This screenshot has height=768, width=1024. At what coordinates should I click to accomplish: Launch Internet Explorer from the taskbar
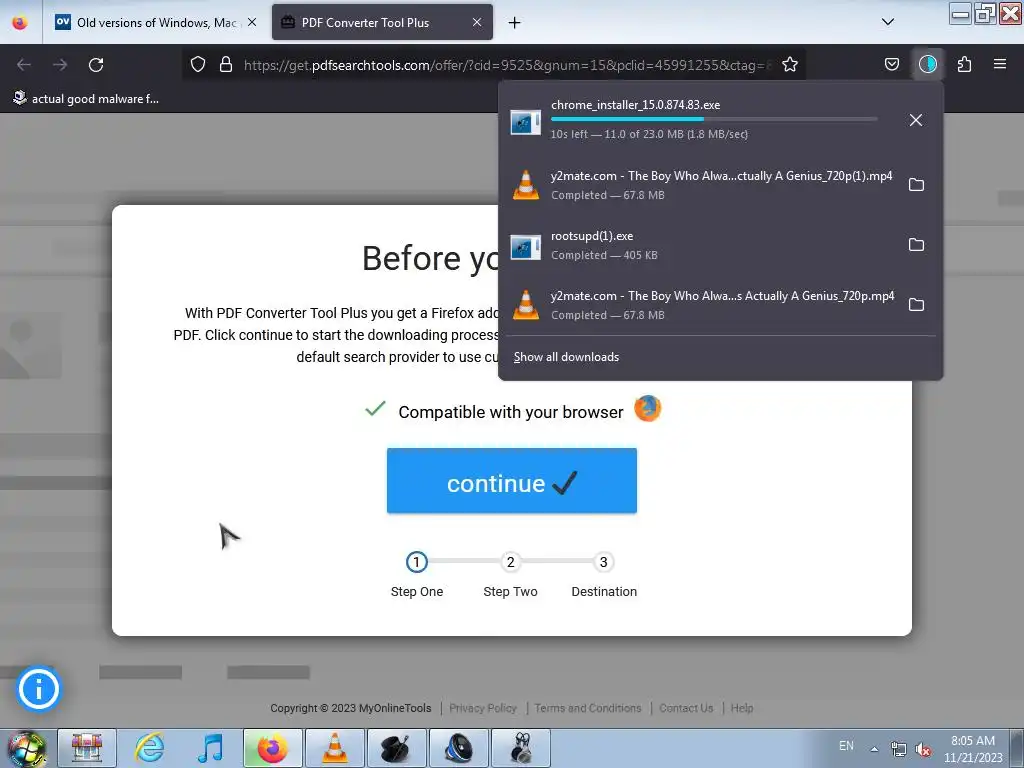(149, 748)
